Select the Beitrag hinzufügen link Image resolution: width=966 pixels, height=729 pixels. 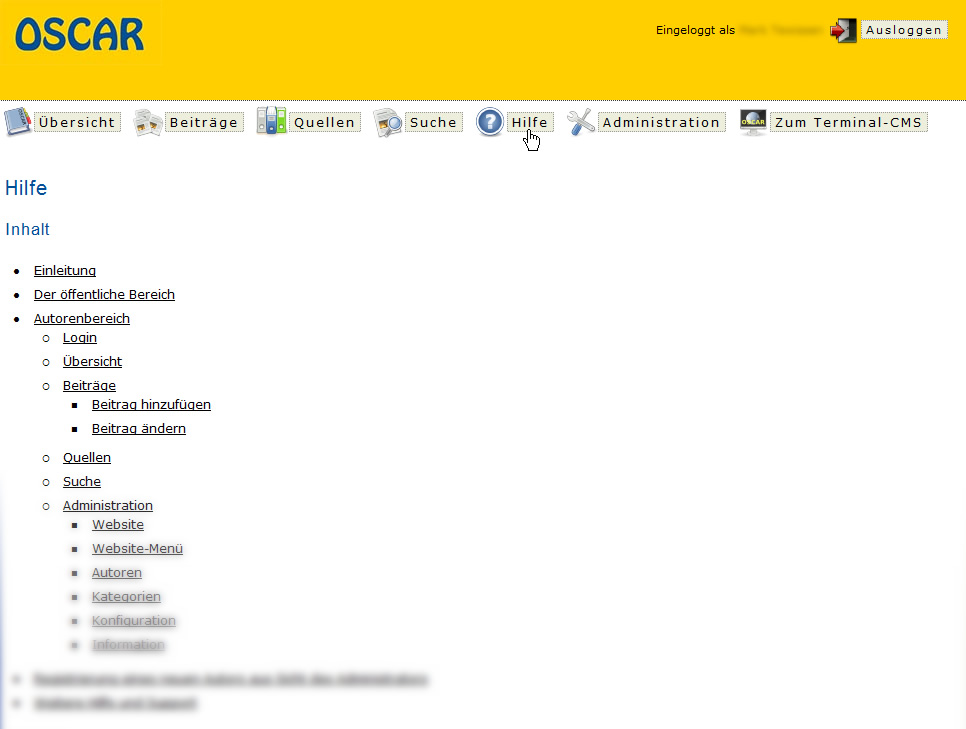(151, 405)
